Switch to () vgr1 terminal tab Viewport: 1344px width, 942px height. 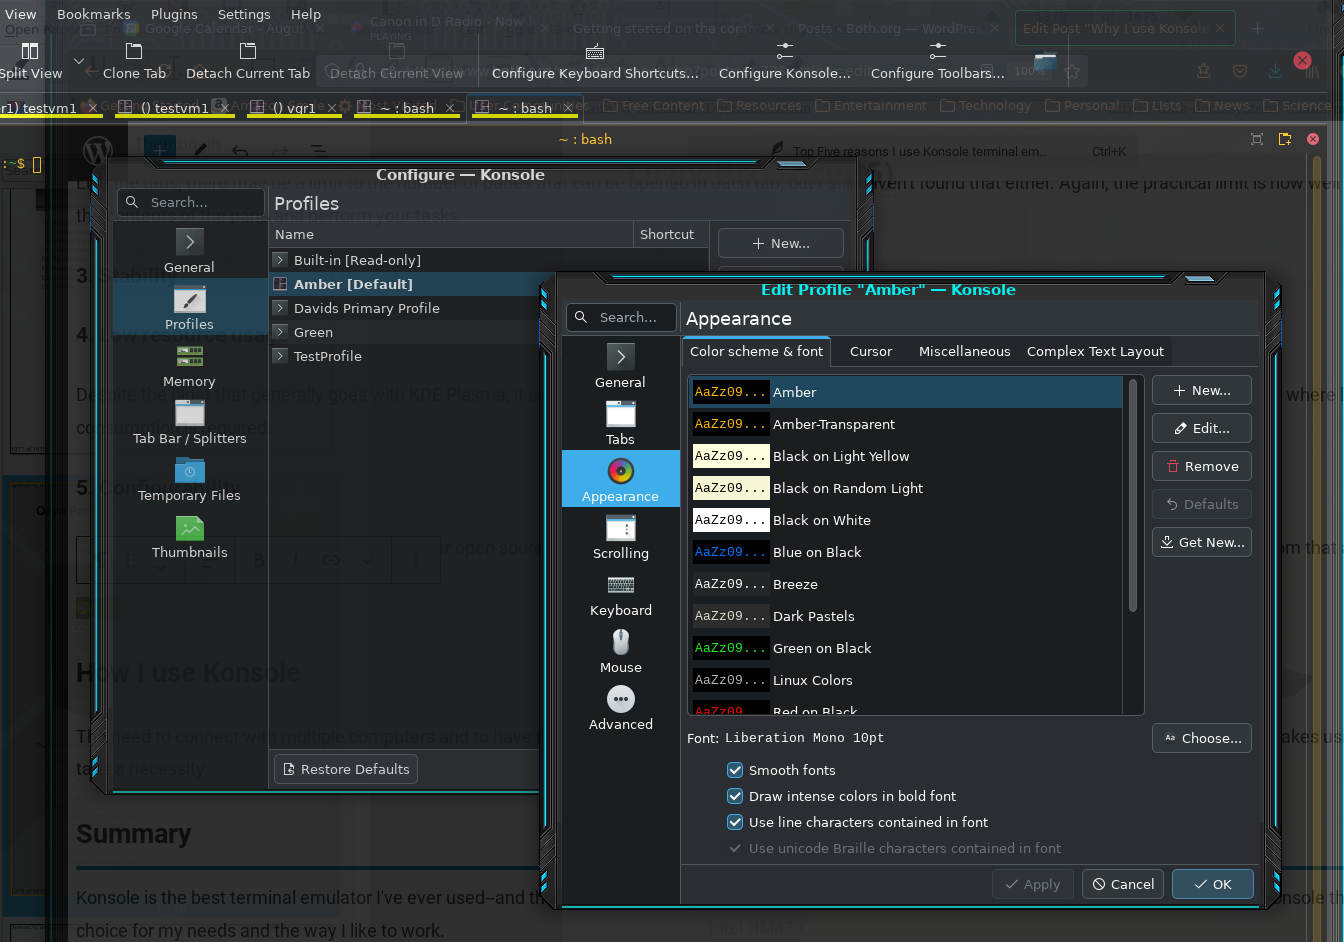pyautogui.click(x=294, y=108)
